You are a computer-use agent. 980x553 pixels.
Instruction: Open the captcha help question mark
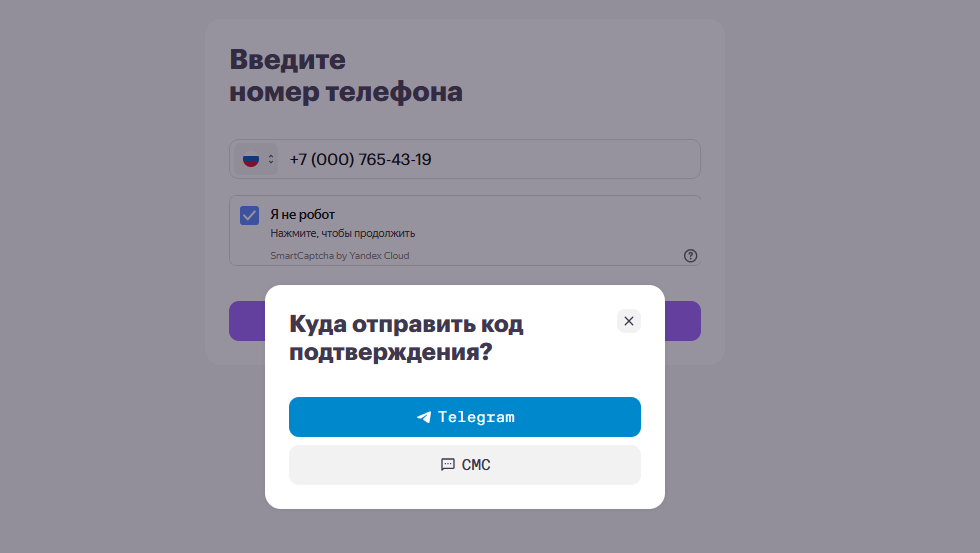click(x=690, y=256)
